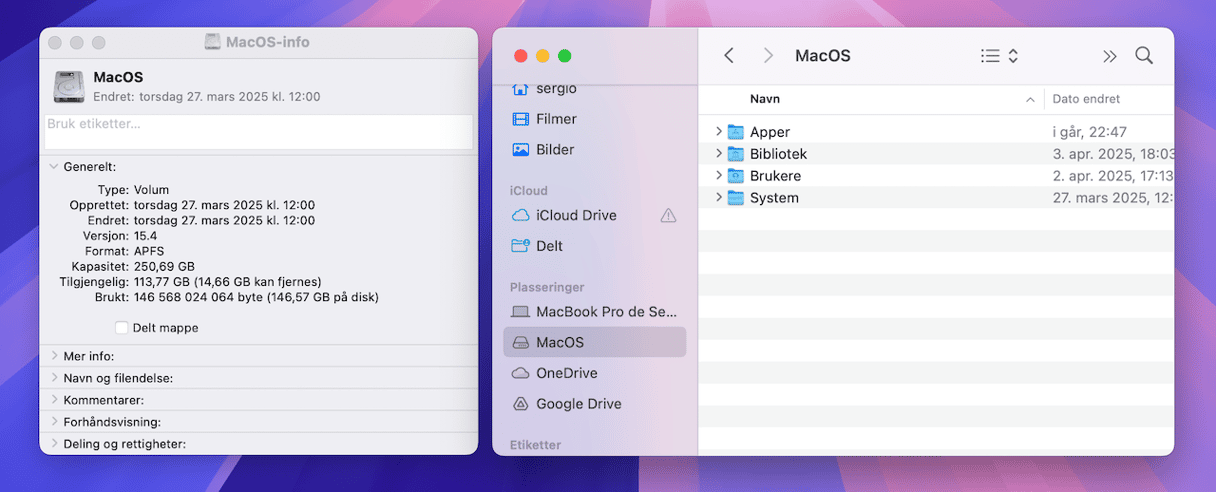This screenshot has width=1216, height=492.
Task: Expand the Kommentarer section
Action: (54, 400)
